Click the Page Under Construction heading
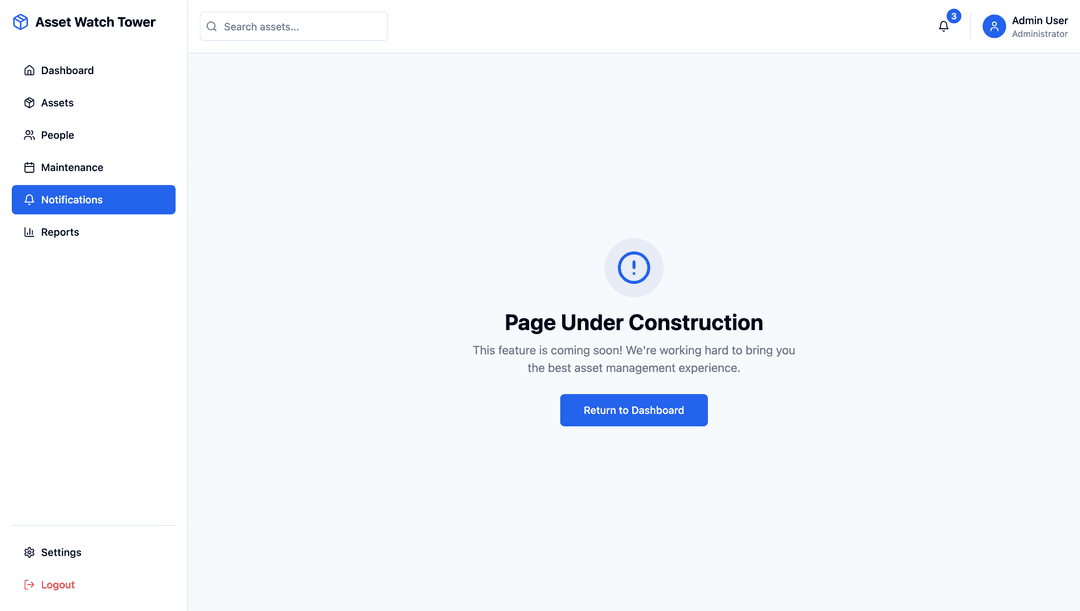The width and height of the screenshot is (1080, 611). (x=634, y=323)
